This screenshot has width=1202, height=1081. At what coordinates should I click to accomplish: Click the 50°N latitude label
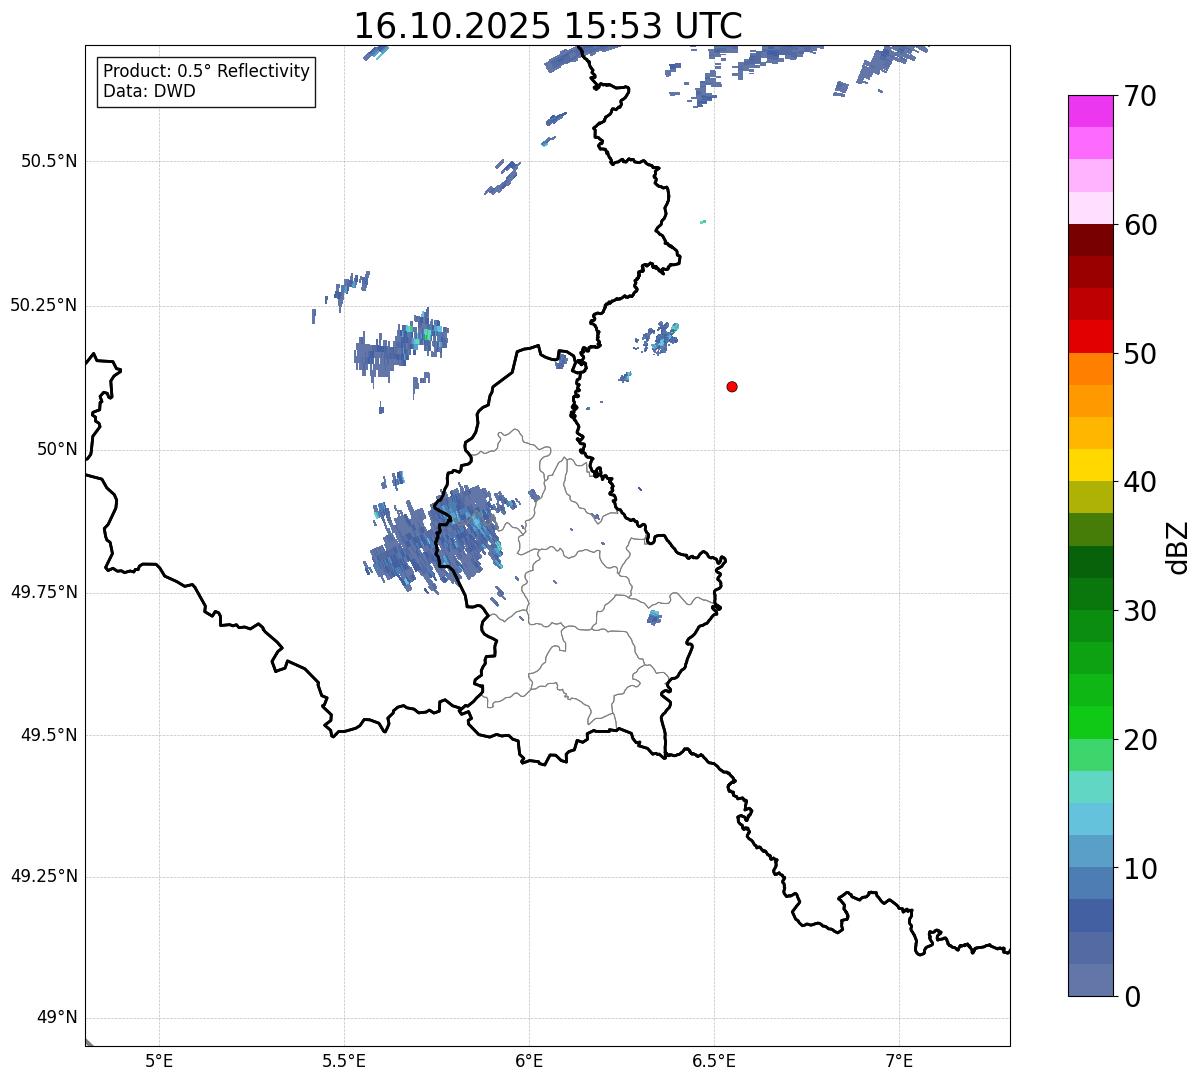[57, 449]
